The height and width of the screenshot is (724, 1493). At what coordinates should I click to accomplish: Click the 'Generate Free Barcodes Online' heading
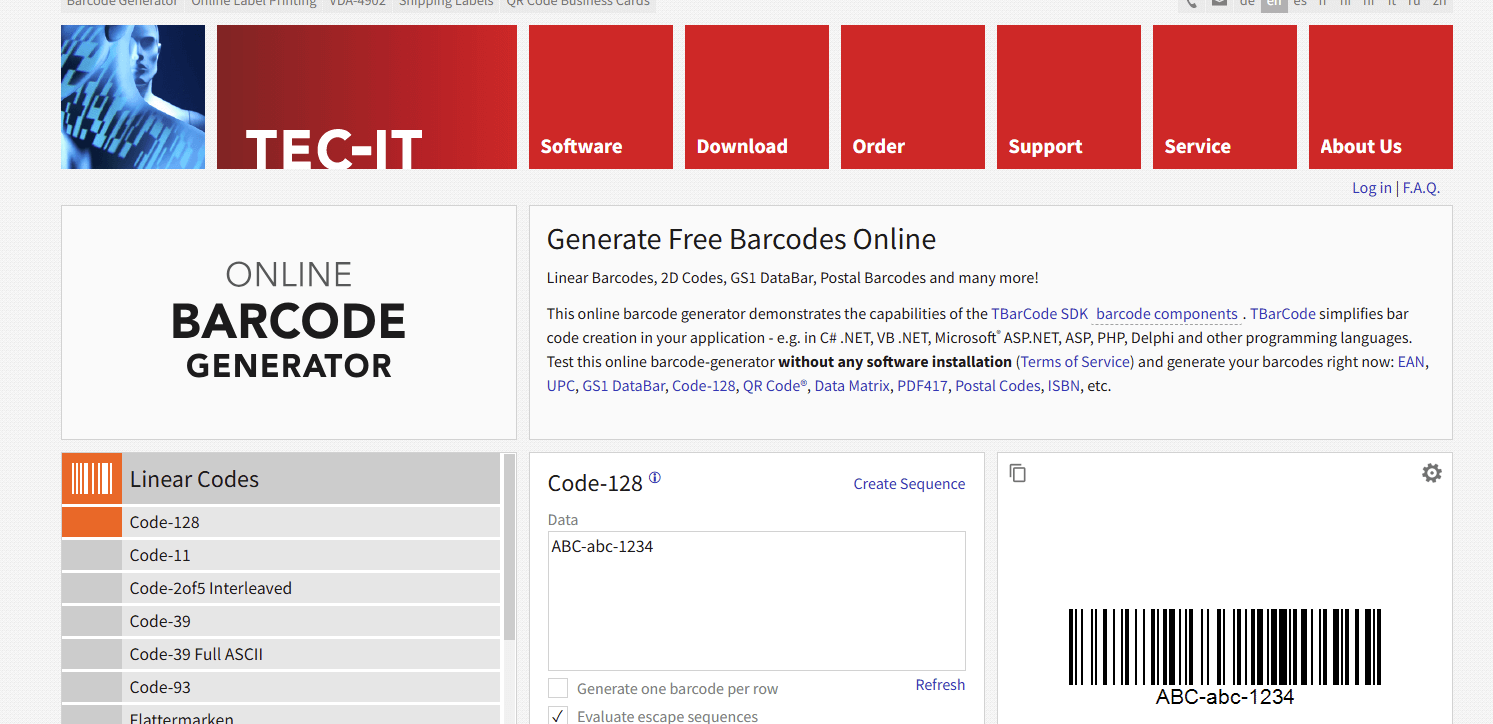[x=741, y=240]
